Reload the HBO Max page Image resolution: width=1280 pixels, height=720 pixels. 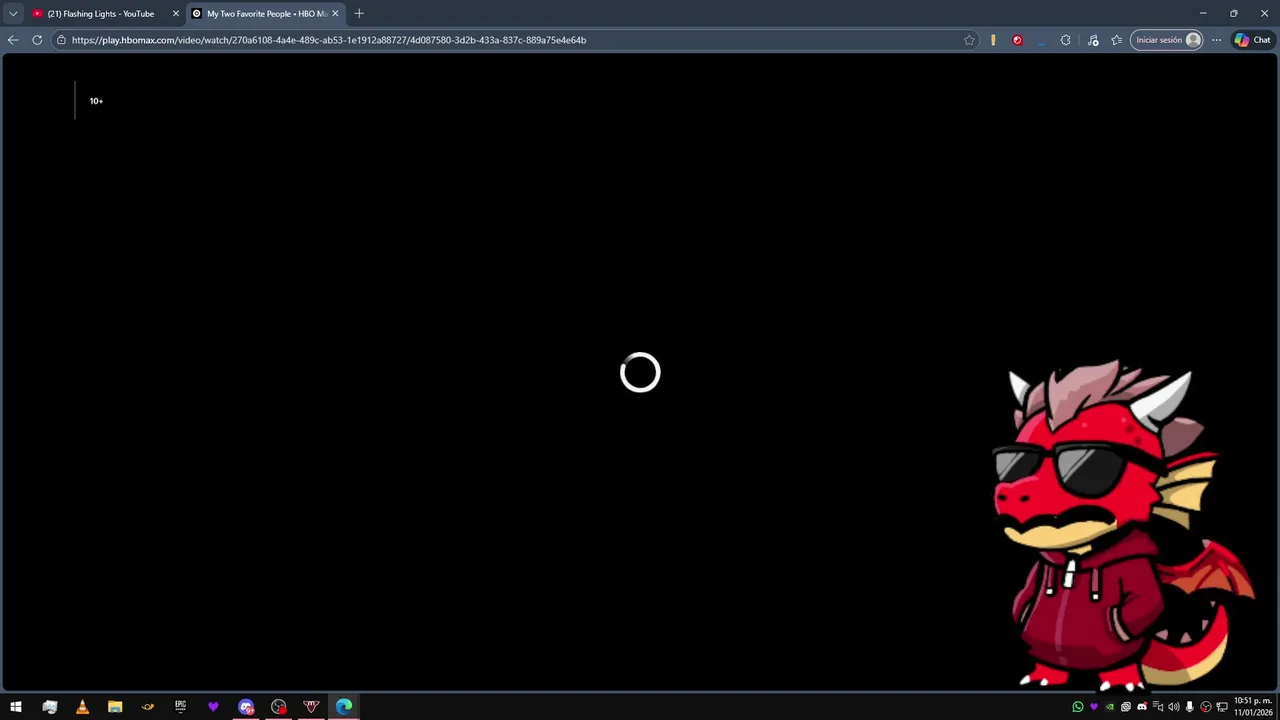pyautogui.click(x=37, y=40)
